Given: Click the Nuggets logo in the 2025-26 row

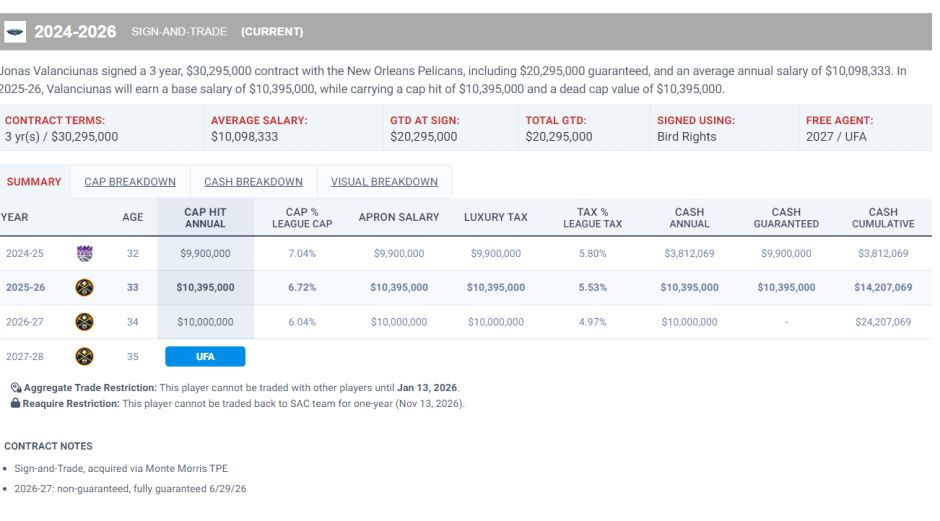Looking at the screenshot, I should point(85,287).
